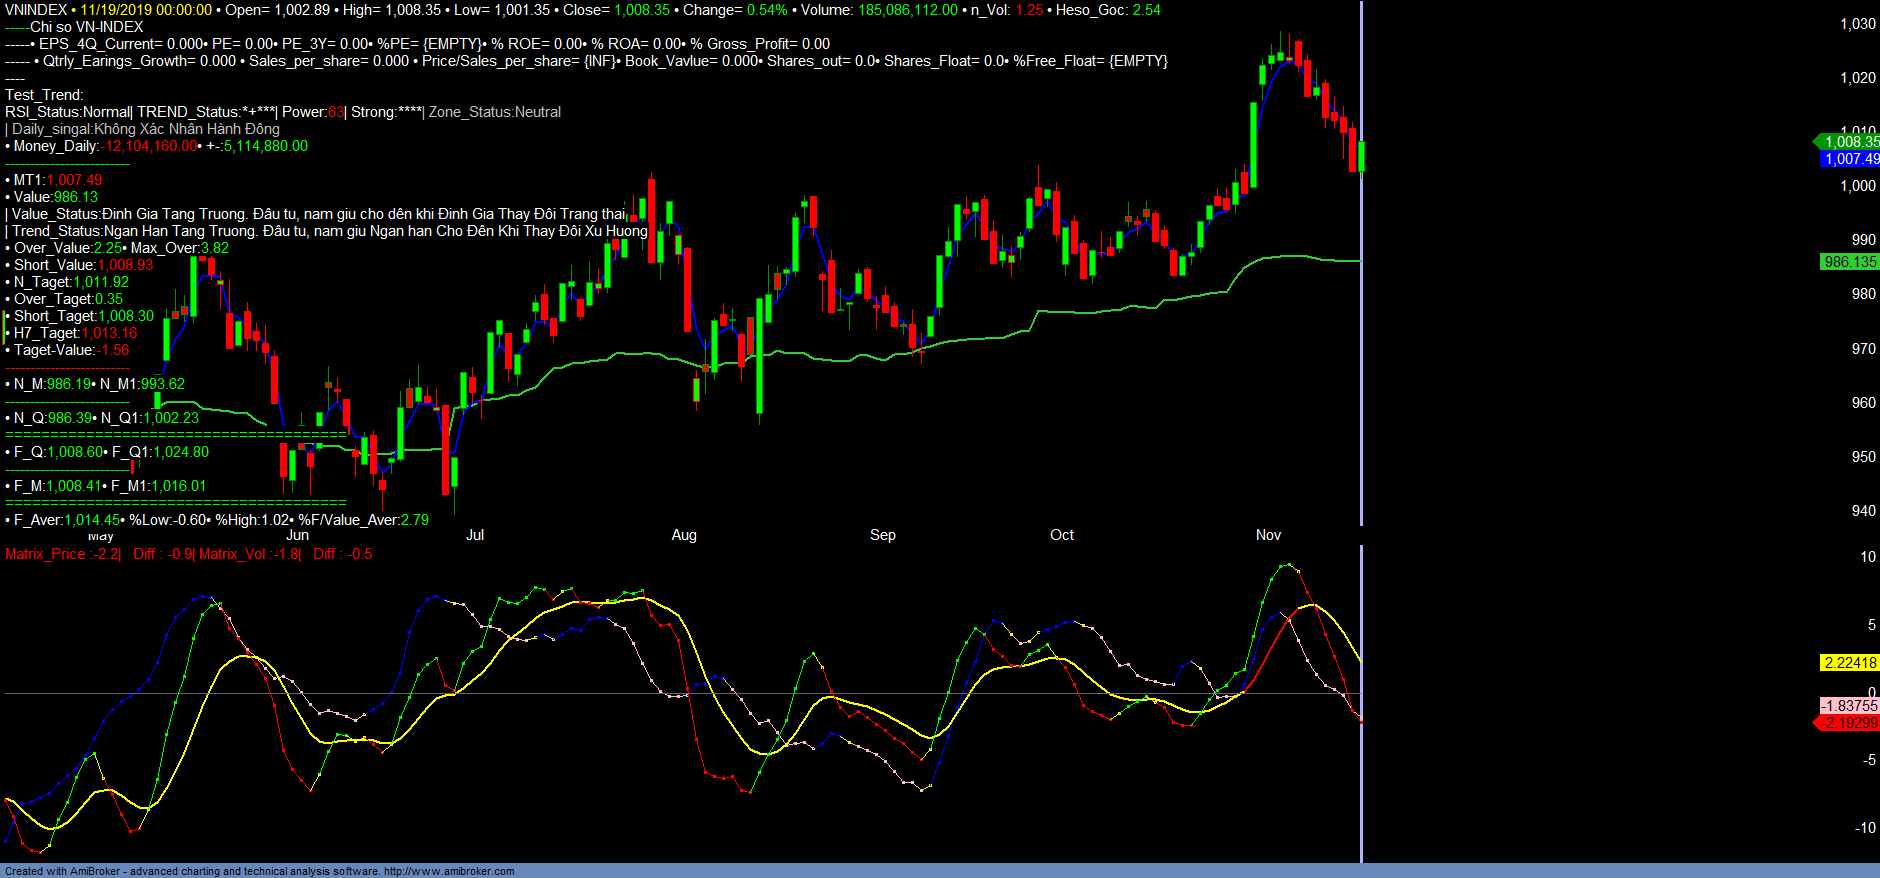Screen dimensions: 1880x878
Task: Click the green 1,008.35 close price label
Action: pos(1850,142)
